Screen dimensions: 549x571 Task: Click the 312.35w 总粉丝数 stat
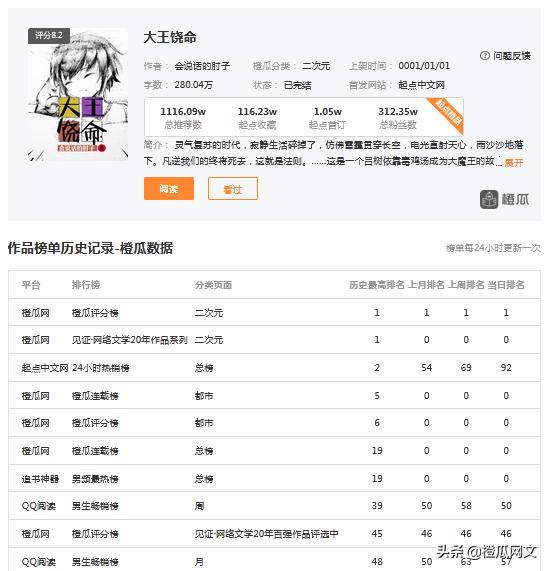click(398, 118)
